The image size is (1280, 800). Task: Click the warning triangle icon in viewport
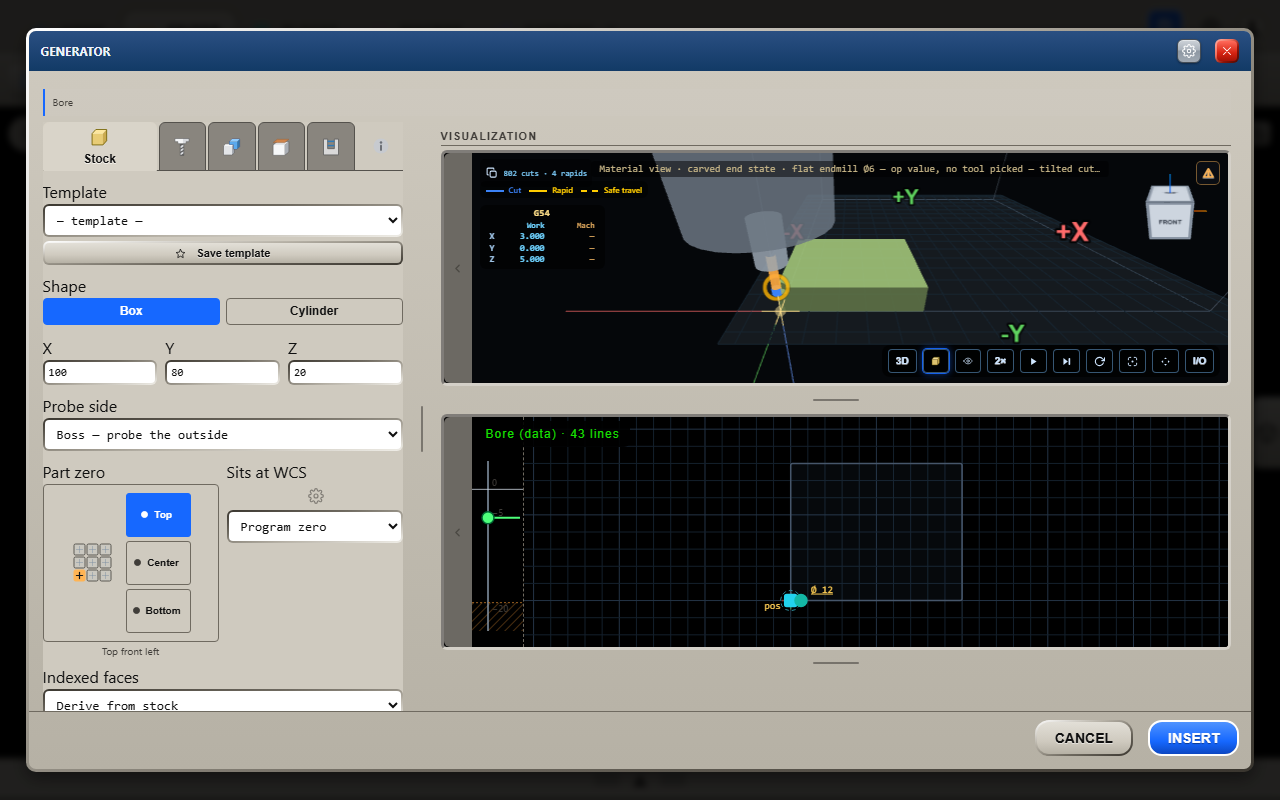1208,173
